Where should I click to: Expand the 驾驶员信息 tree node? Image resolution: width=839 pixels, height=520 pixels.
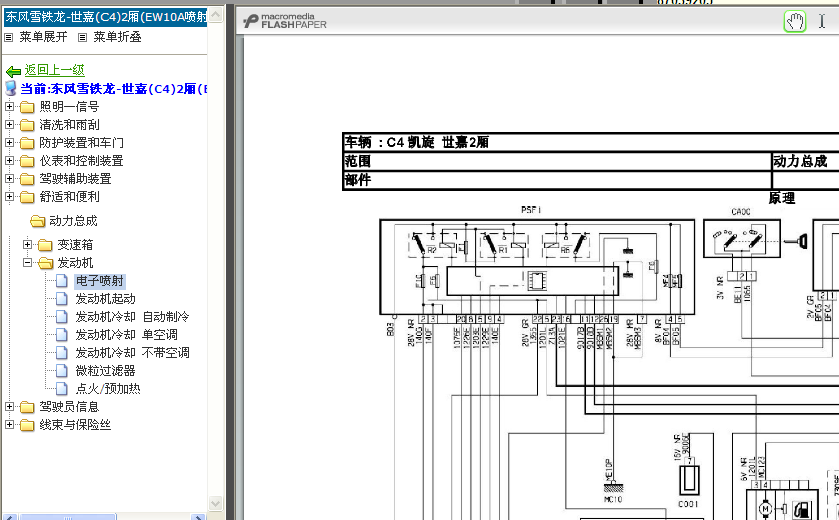point(9,407)
